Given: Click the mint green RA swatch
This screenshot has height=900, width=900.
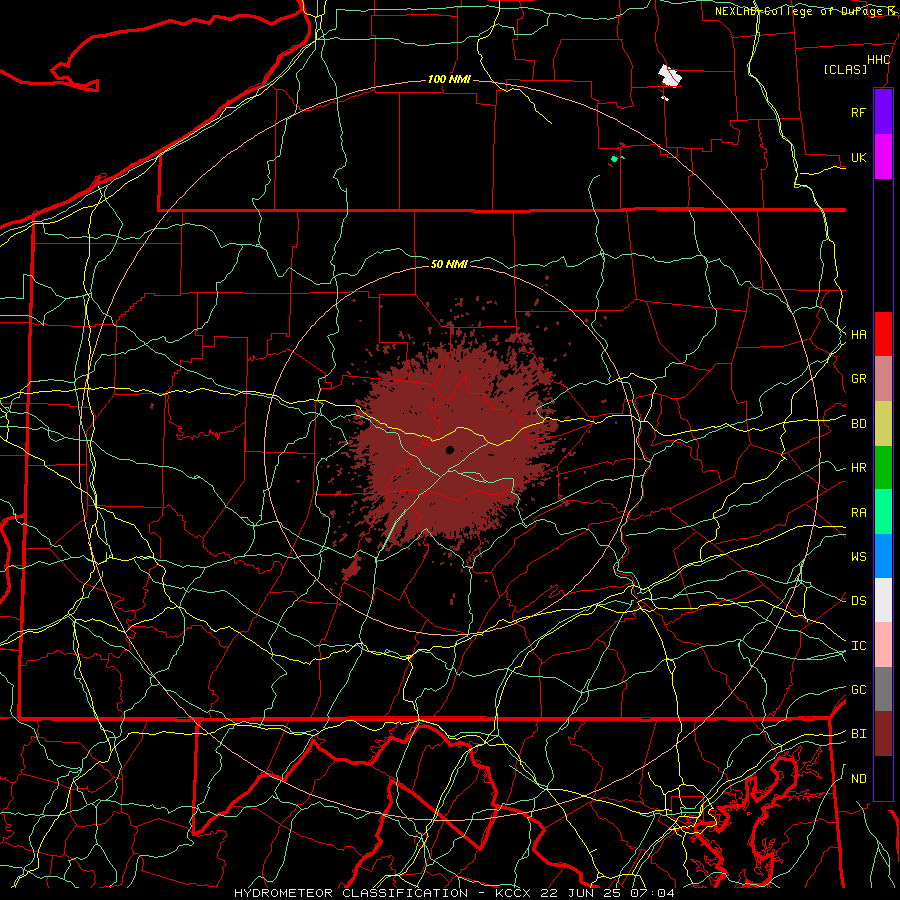Looking at the screenshot, I should pyautogui.click(x=883, y=511).
